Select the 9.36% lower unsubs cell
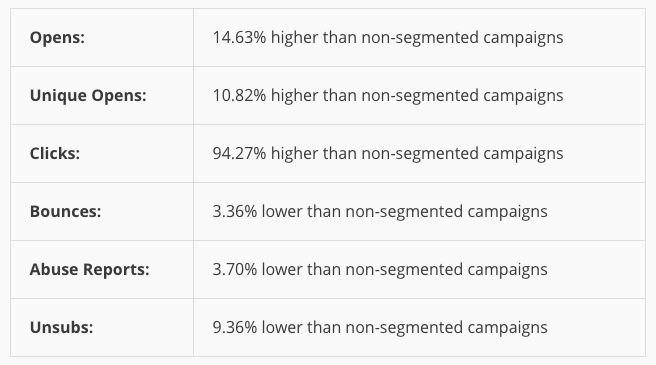This screenshot has width=656, height=365. coord(419,327)
